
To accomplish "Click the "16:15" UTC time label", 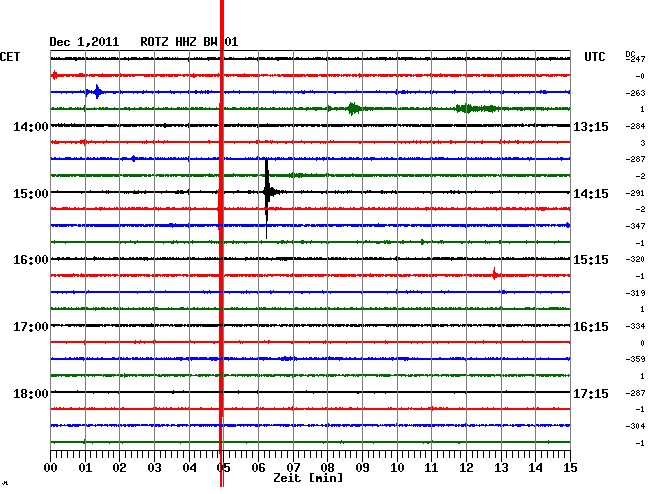I will [x=591, y=327].
